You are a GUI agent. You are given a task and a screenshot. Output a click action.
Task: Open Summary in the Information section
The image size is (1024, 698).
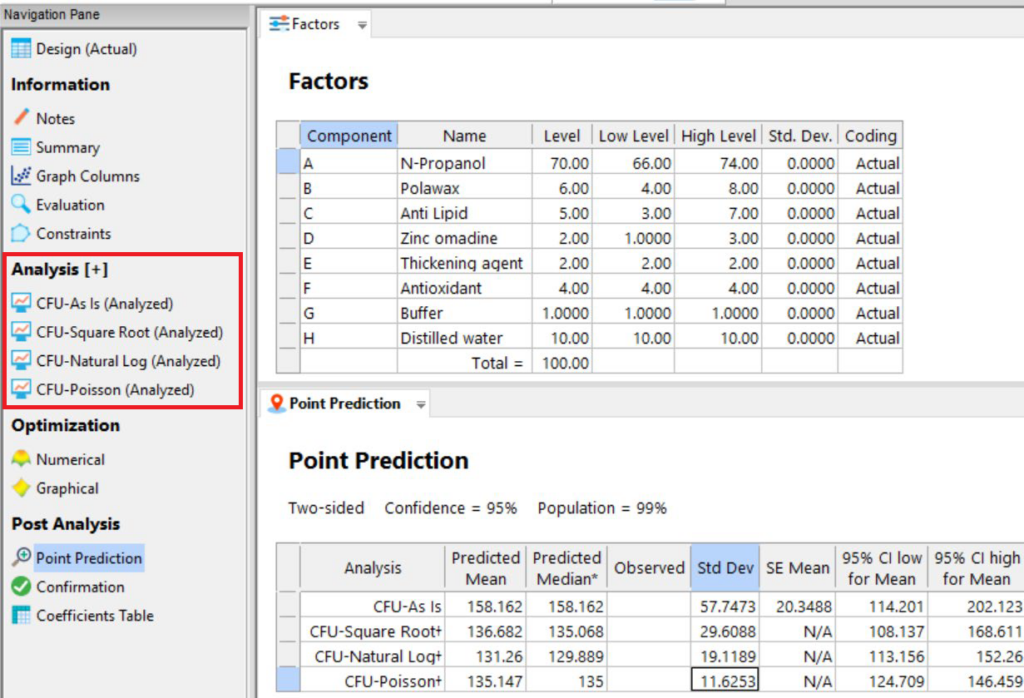coord(68,147)
